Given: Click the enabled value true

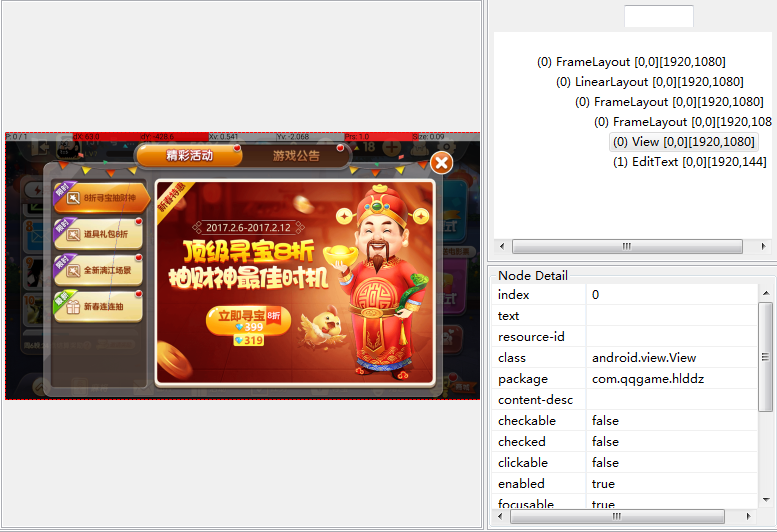Looking at the screenshot, I should click(603, 483).
